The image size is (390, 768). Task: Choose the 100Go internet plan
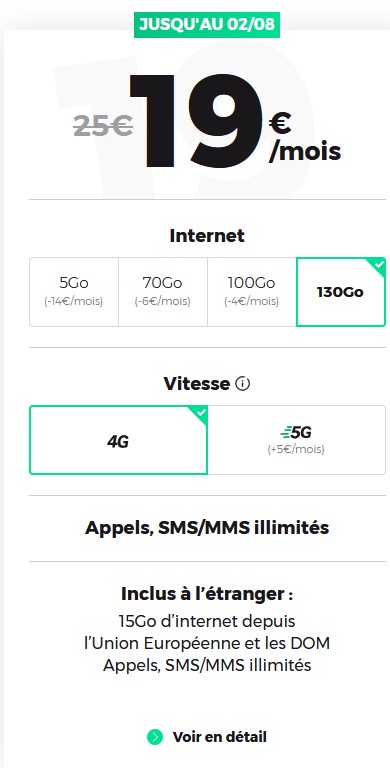(252, 292)
